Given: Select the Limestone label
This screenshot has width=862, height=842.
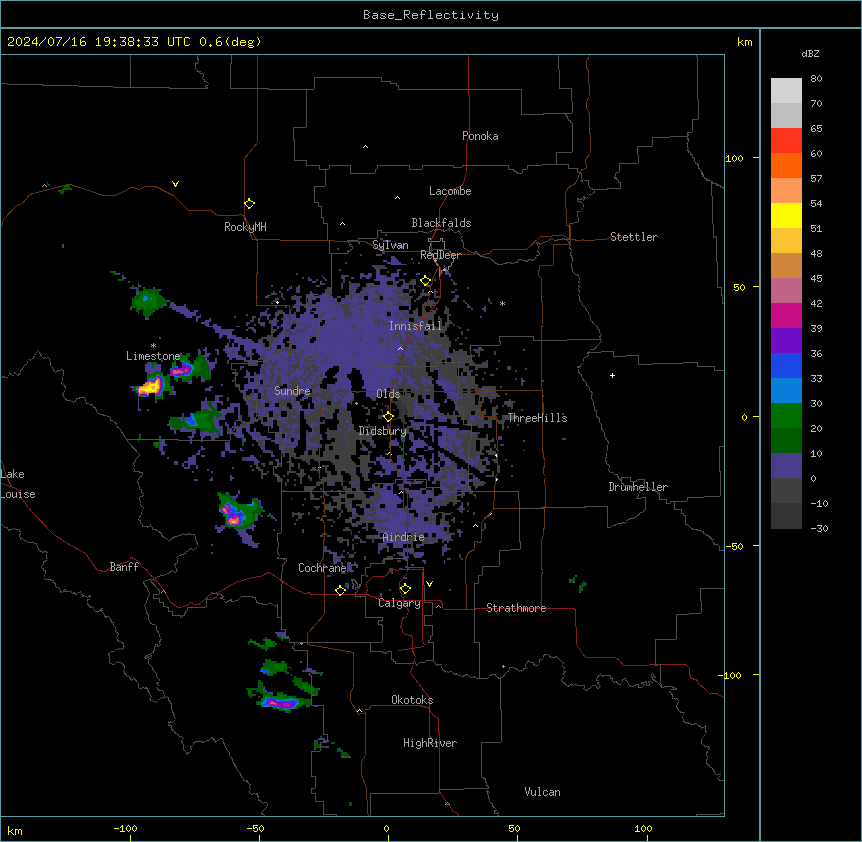Looking at the screenshot, I should [153, 356].
